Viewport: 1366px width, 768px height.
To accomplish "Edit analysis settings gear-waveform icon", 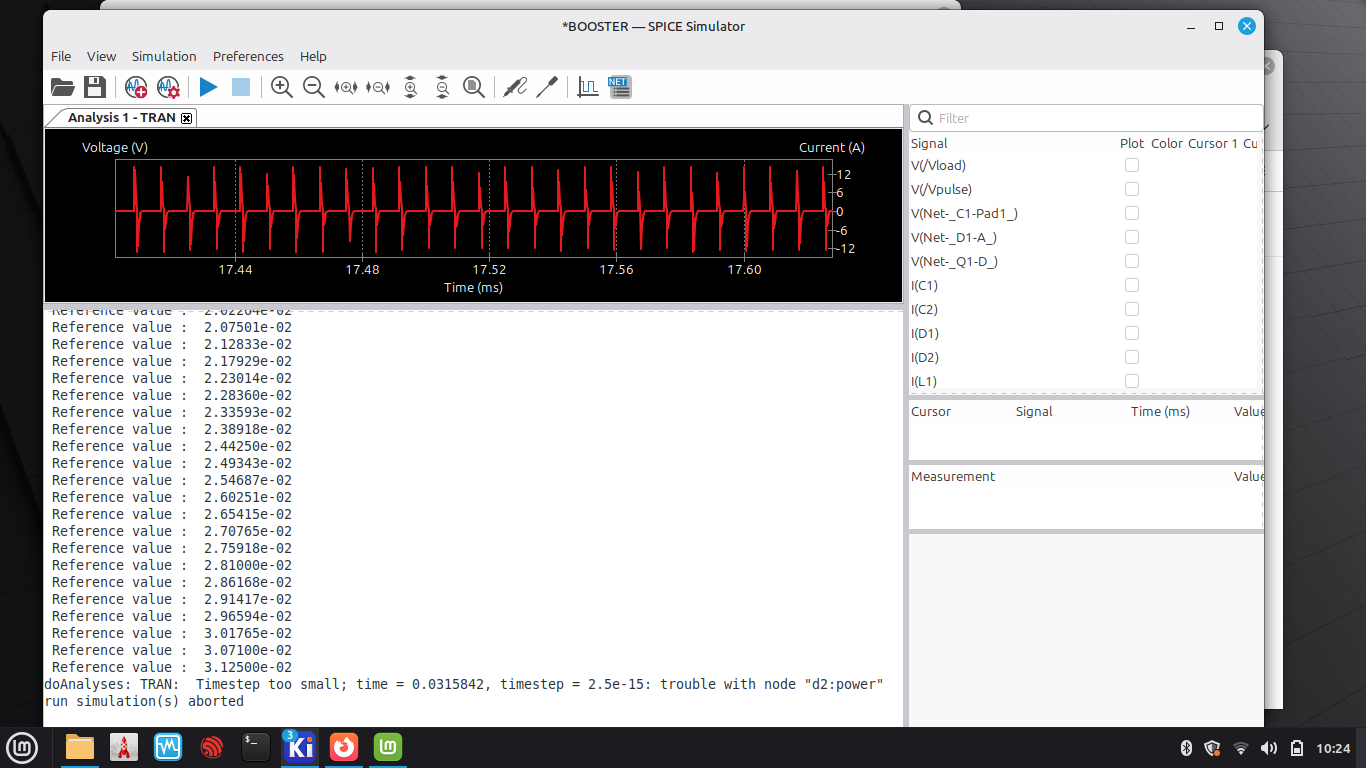I will click(x=168, y=87).
